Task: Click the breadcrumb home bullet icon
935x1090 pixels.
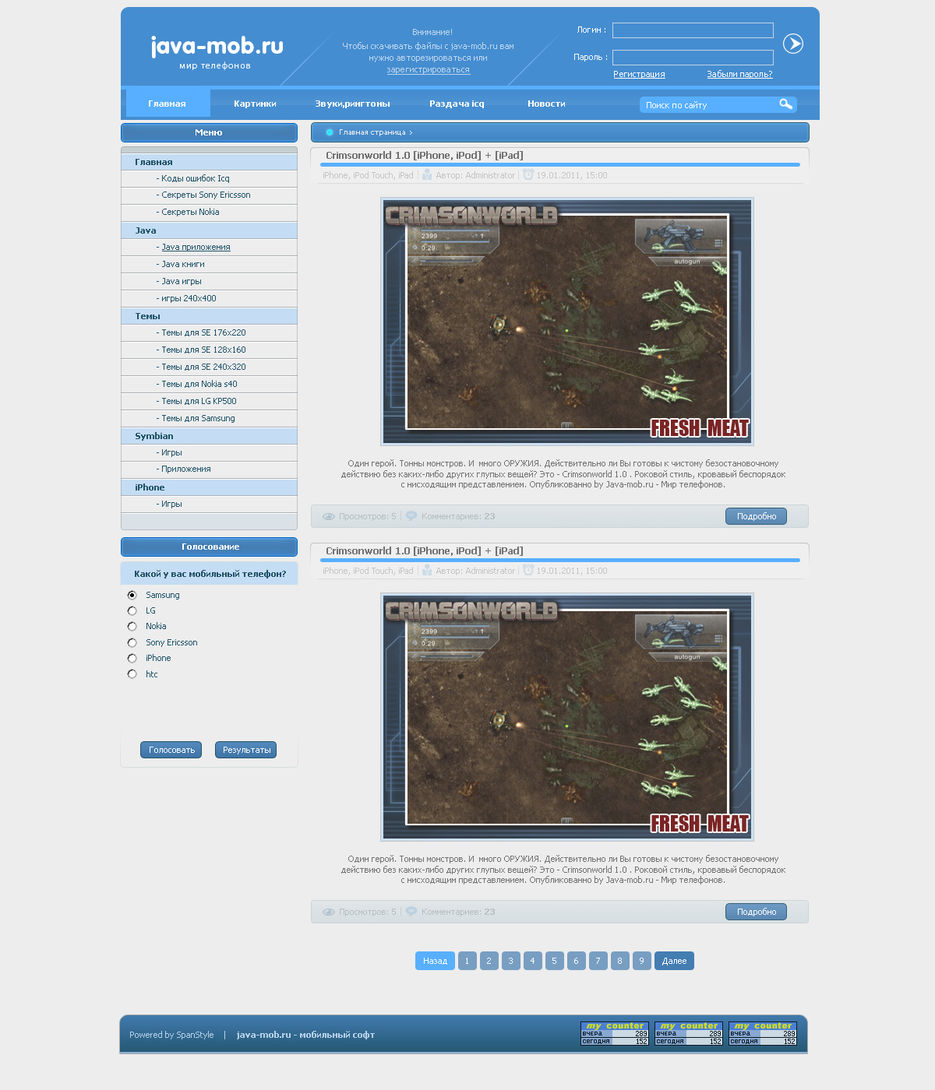Action: coord(330,132)
